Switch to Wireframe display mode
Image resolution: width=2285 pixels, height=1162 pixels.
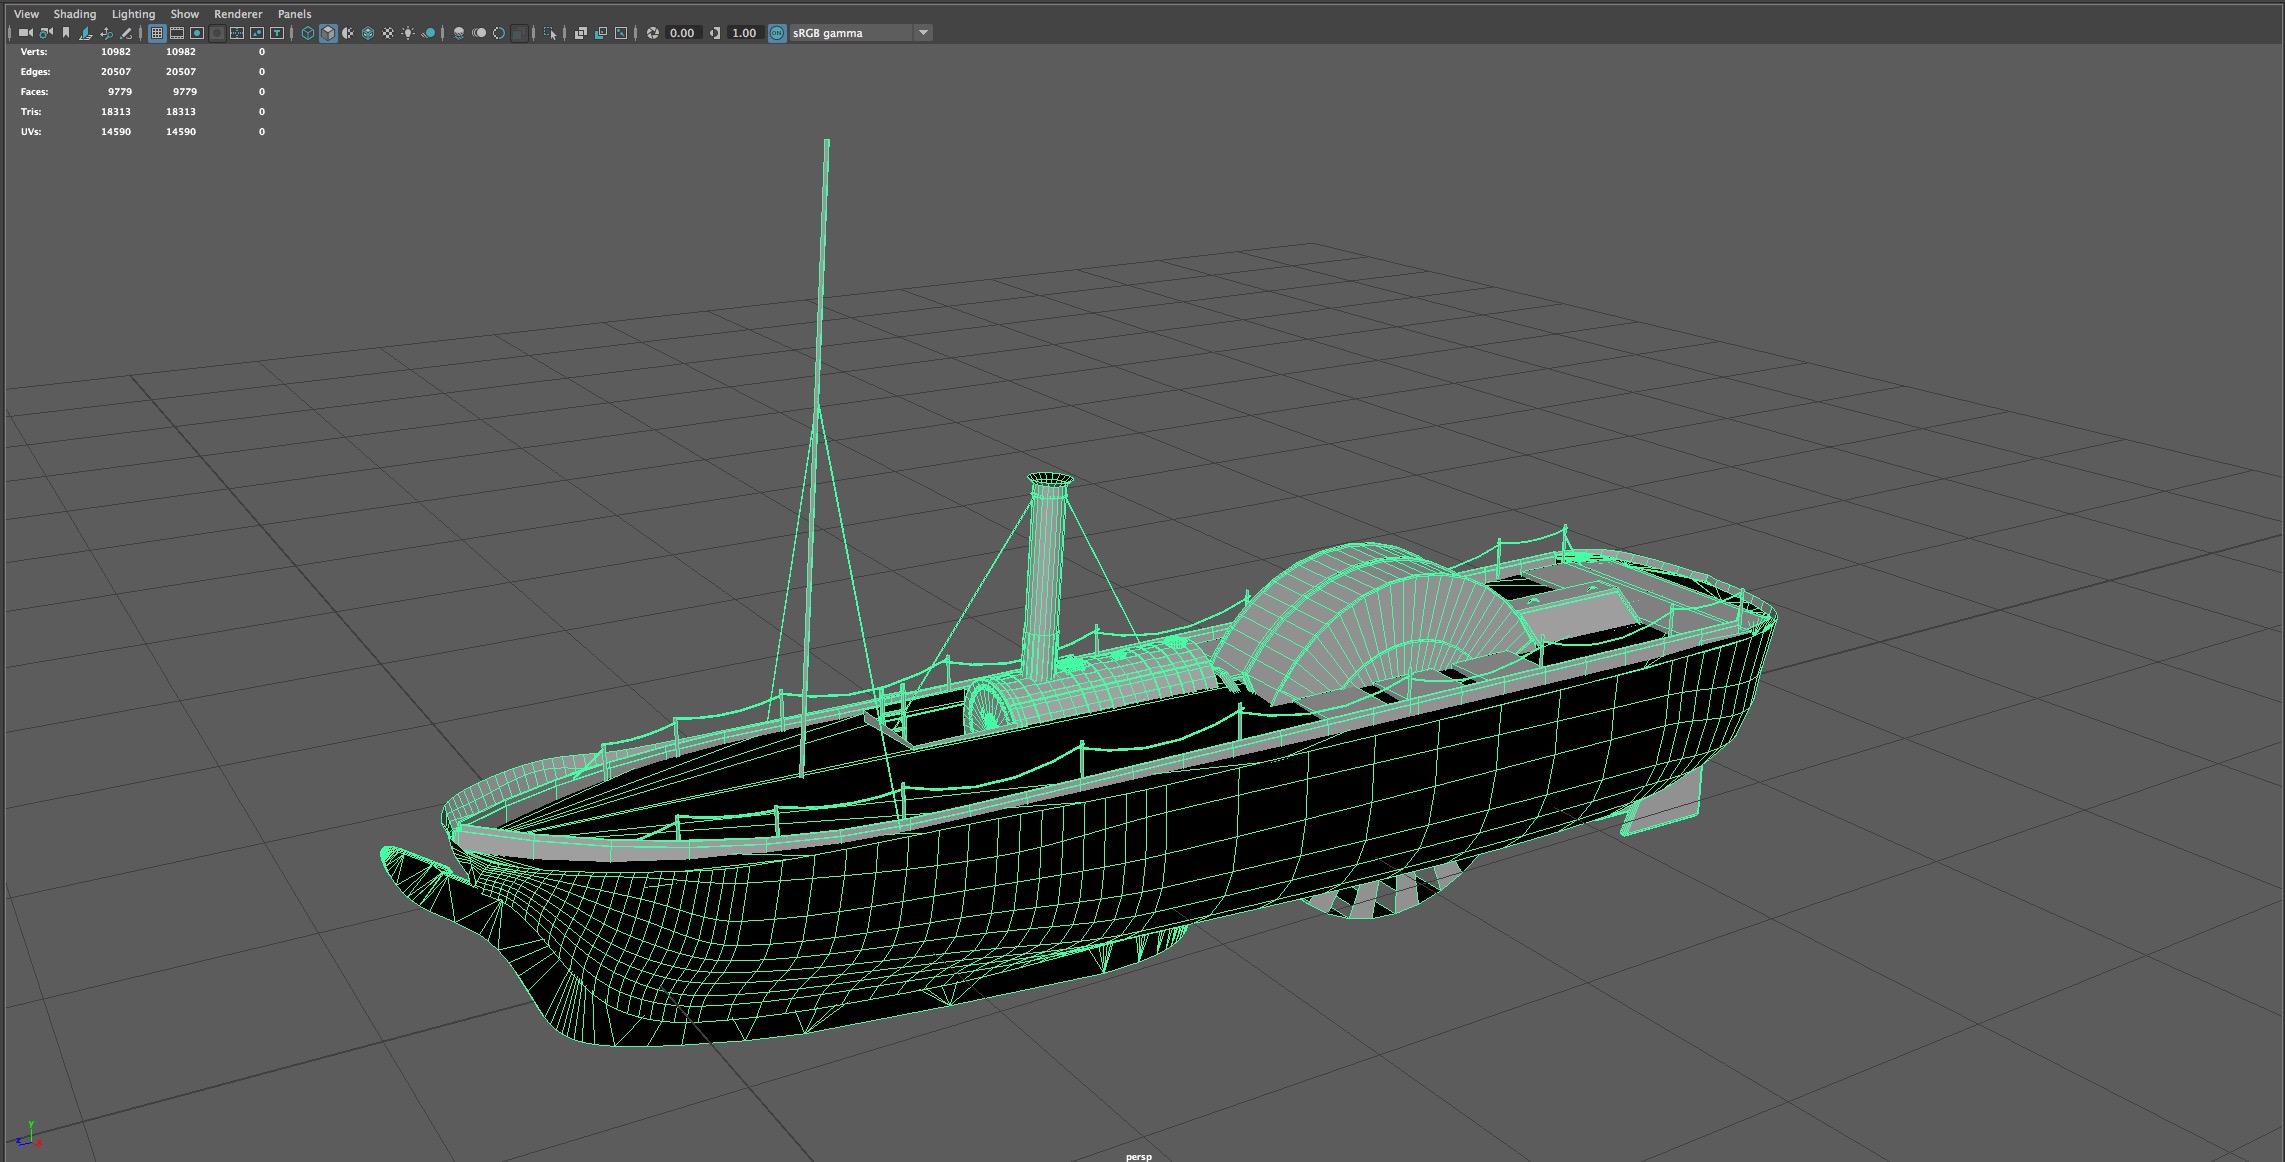click(x=308, y=33)
